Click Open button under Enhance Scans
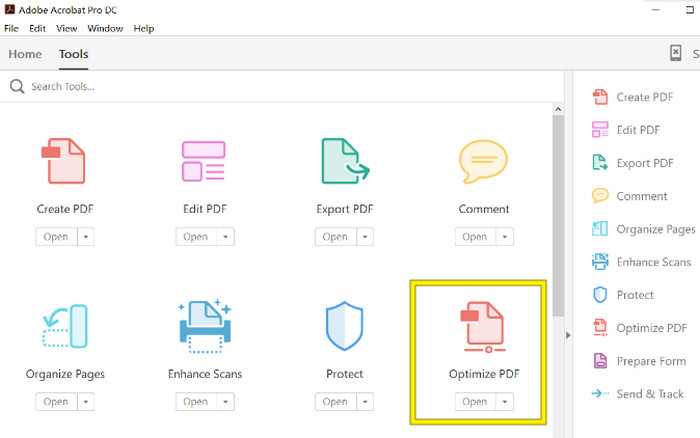The height and width of the screenshot is (438, 700). tap(196, 402)
